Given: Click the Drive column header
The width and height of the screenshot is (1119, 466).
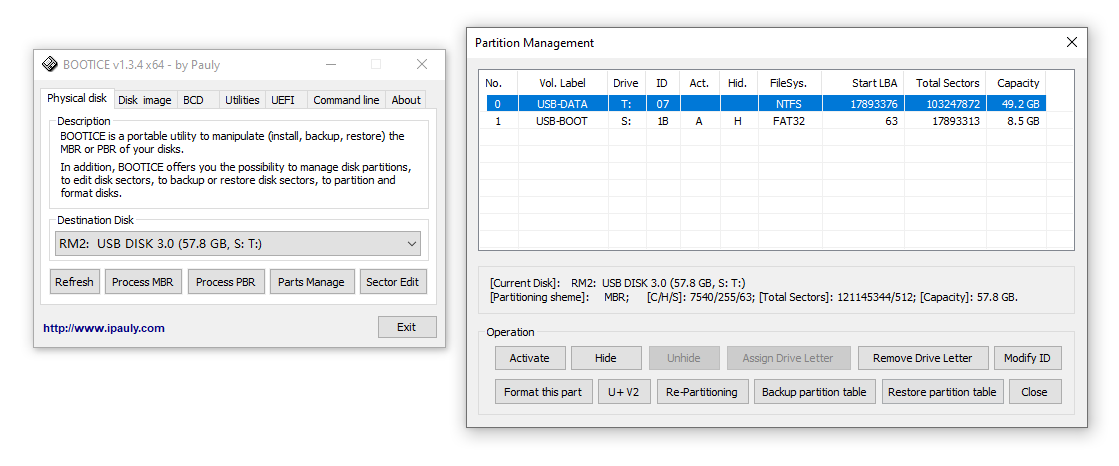Looking at the screenshot, I should 626,83.
